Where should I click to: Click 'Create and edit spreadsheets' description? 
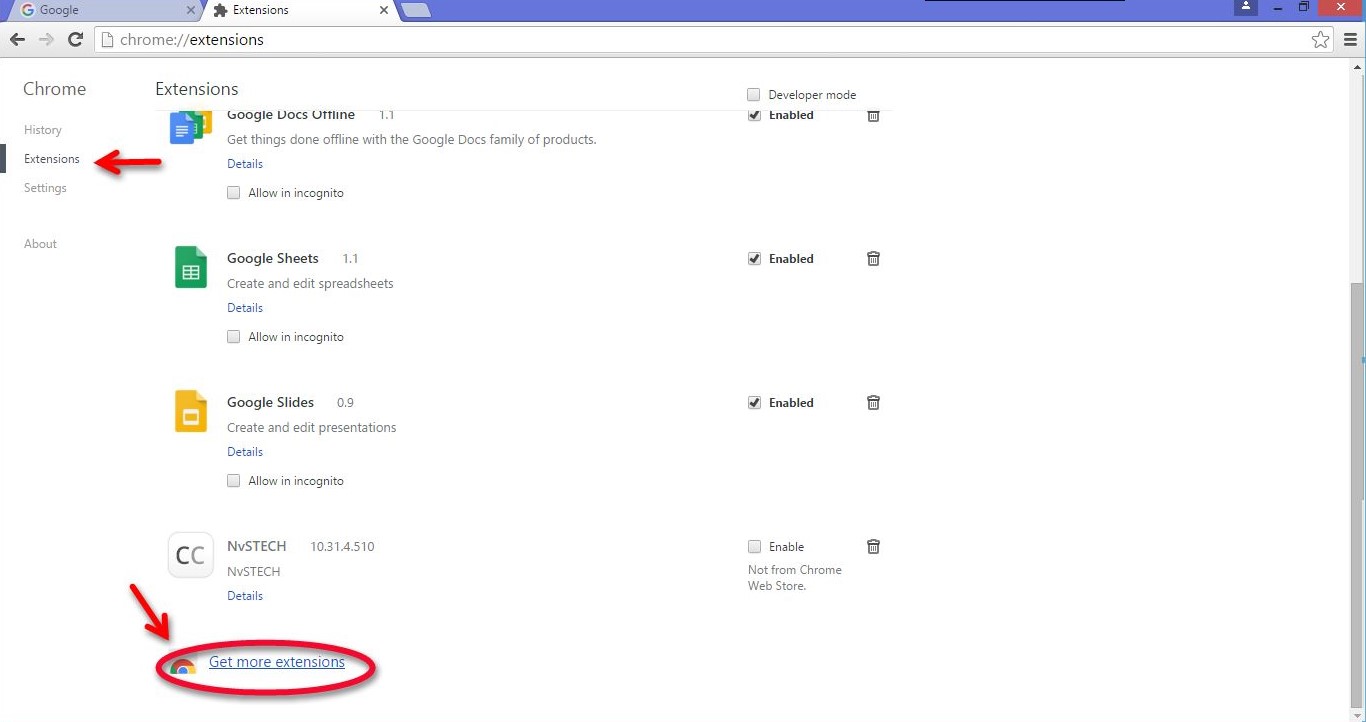310,284
